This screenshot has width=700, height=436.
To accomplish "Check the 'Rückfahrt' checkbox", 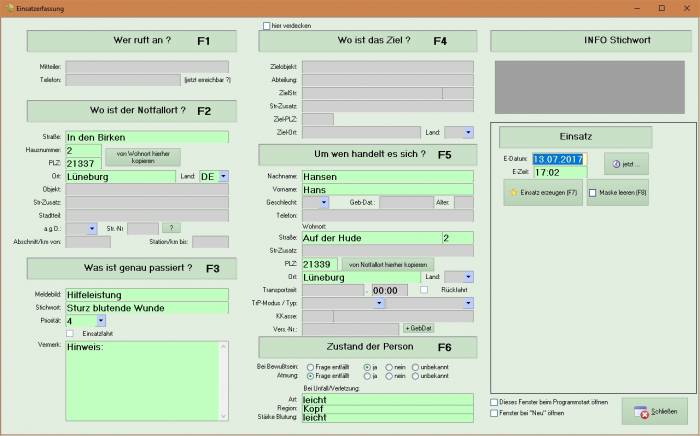I will [x=423, y=289].
